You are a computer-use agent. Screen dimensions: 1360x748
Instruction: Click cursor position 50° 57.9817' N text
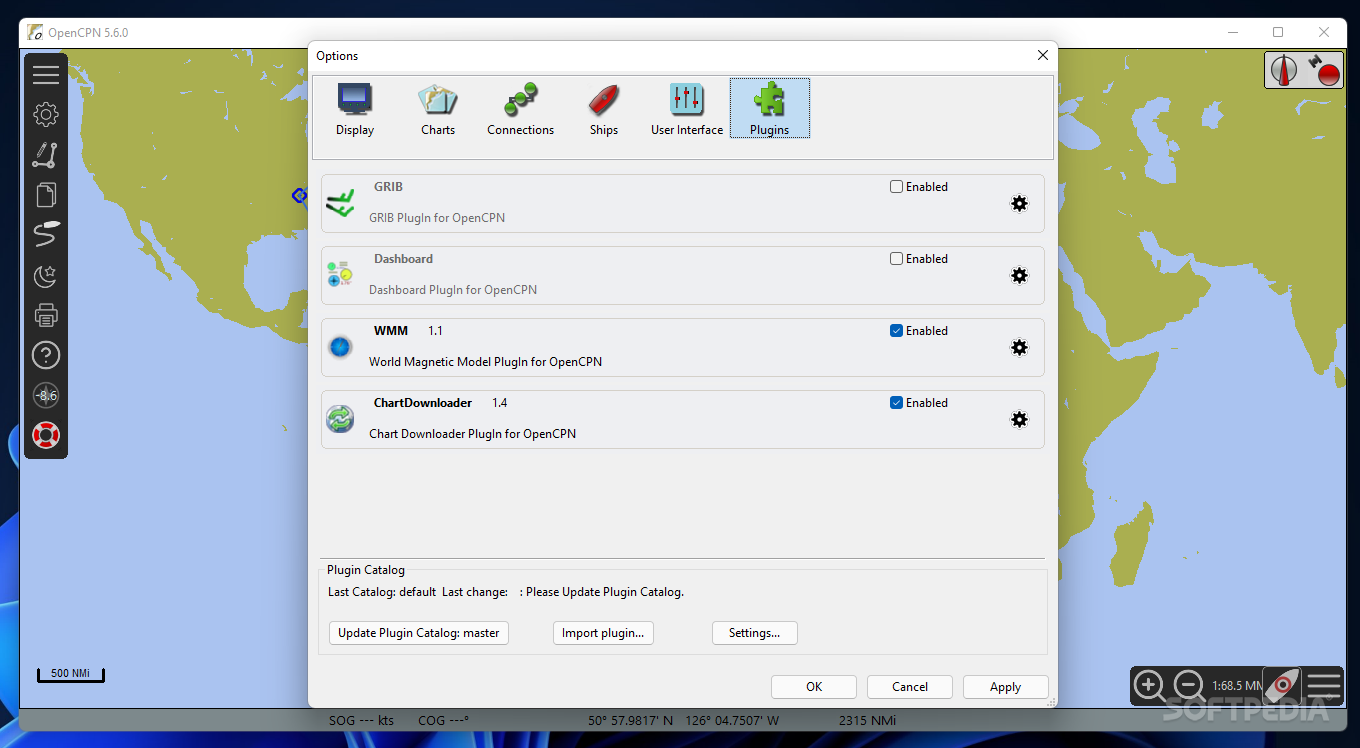pos(631,720)
